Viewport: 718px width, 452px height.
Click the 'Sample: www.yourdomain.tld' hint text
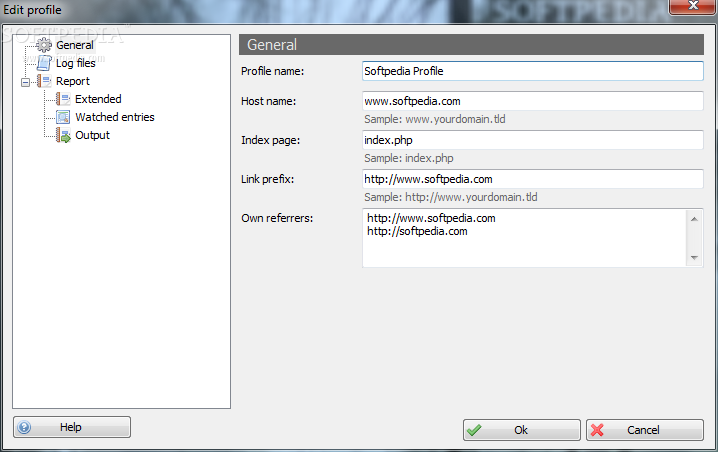coord(435,120)
